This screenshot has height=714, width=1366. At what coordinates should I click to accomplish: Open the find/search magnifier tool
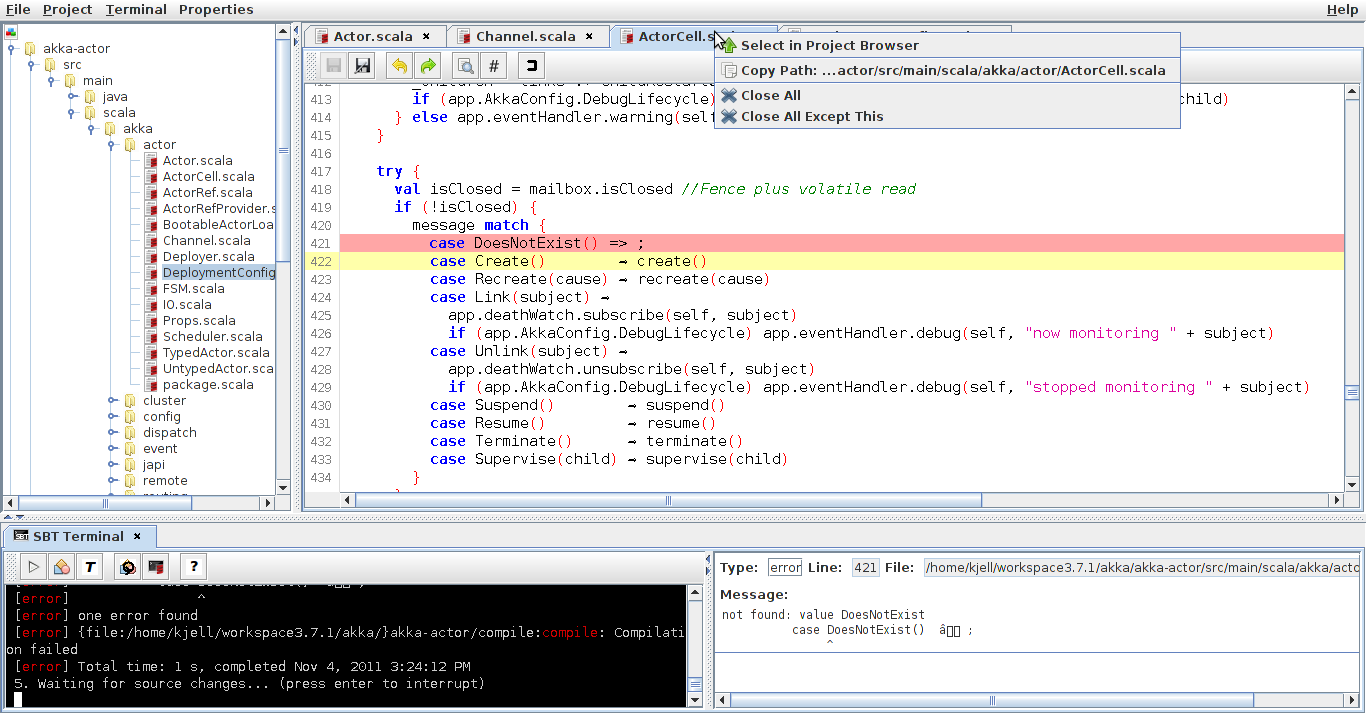pyautogui.click(x=465, y=66)
